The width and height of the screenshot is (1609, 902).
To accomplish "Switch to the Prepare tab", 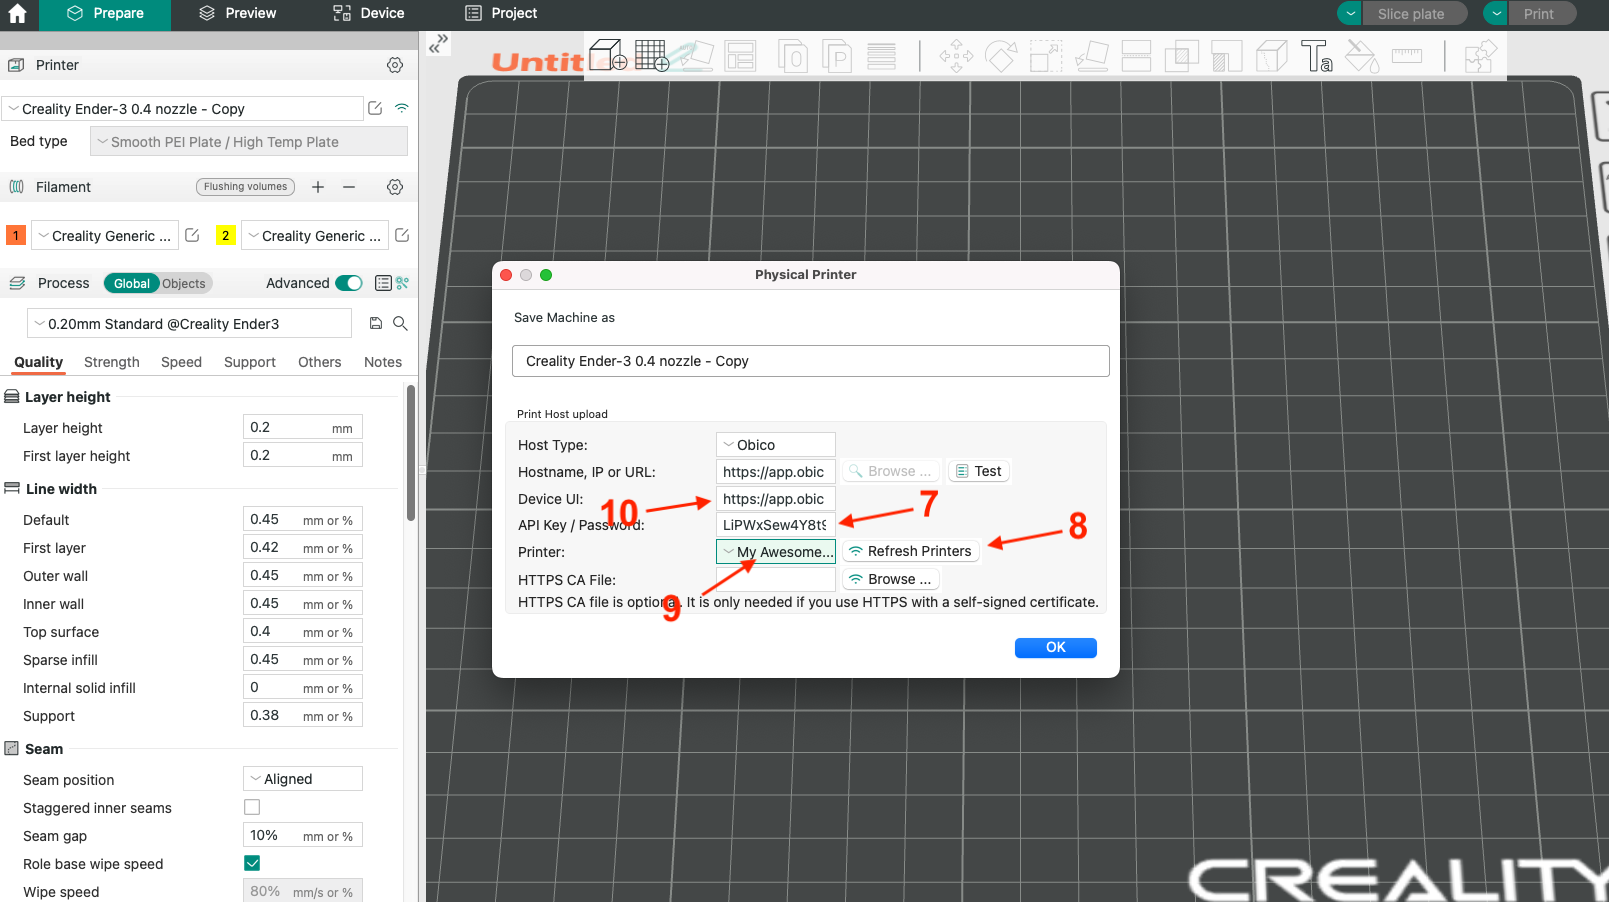I will pos(105,14).
